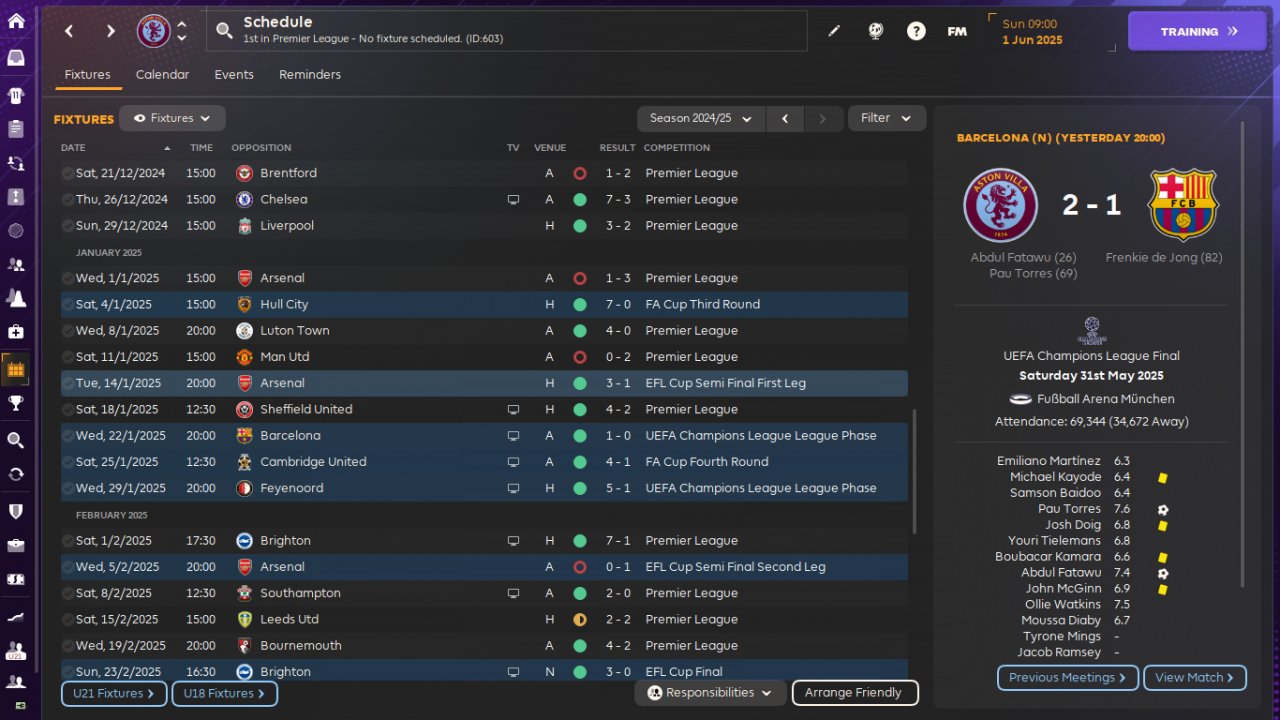Click the FM menu logo

pyautogui.click(x=957, y=31)
